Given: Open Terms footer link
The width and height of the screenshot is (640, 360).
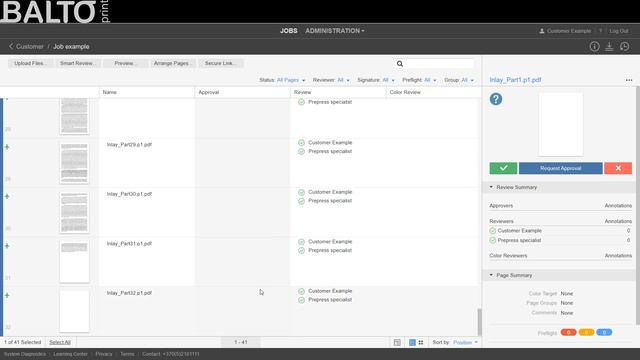Looking at the screenshot, I should point(127,354).
